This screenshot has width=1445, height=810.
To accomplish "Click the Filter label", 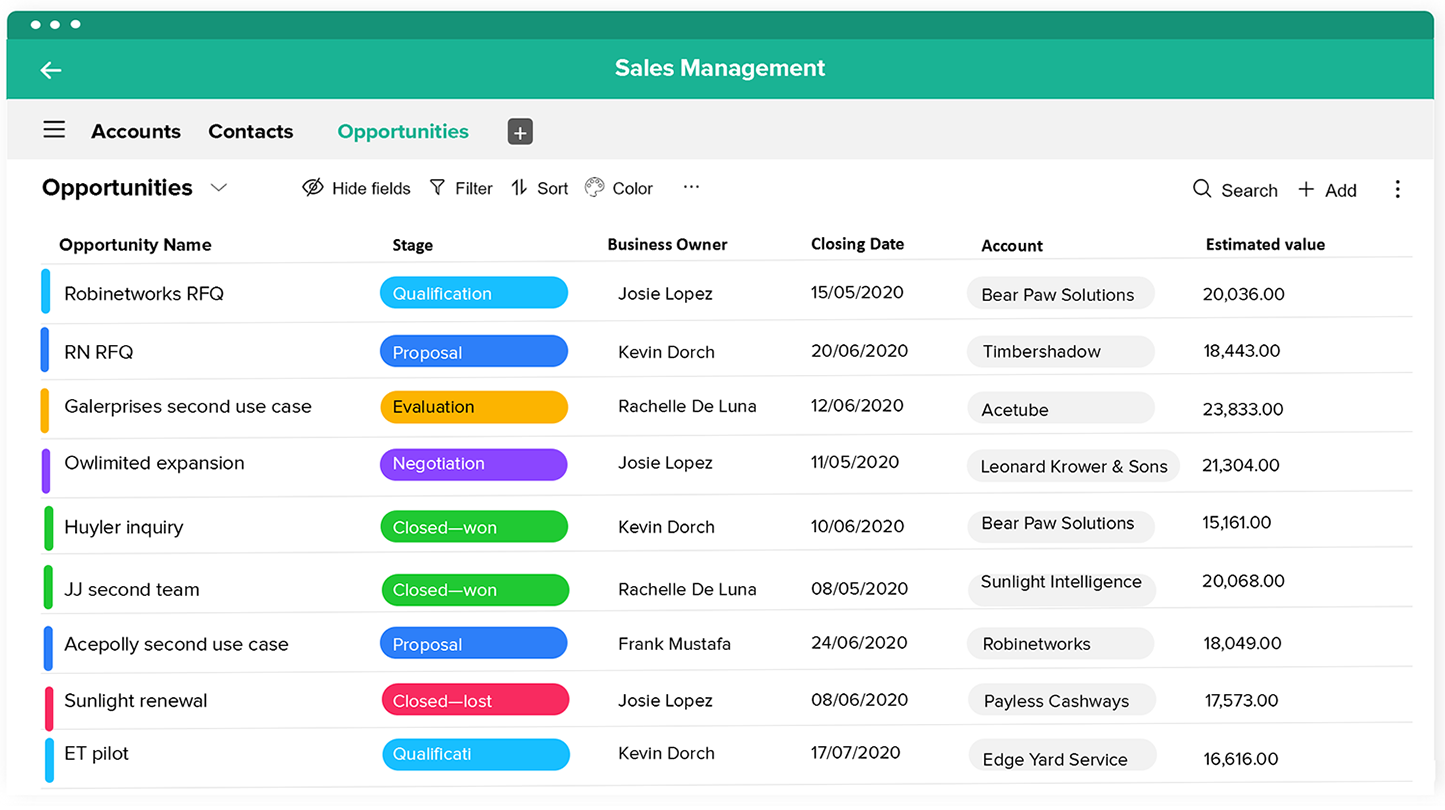I will tap(474, 188).
